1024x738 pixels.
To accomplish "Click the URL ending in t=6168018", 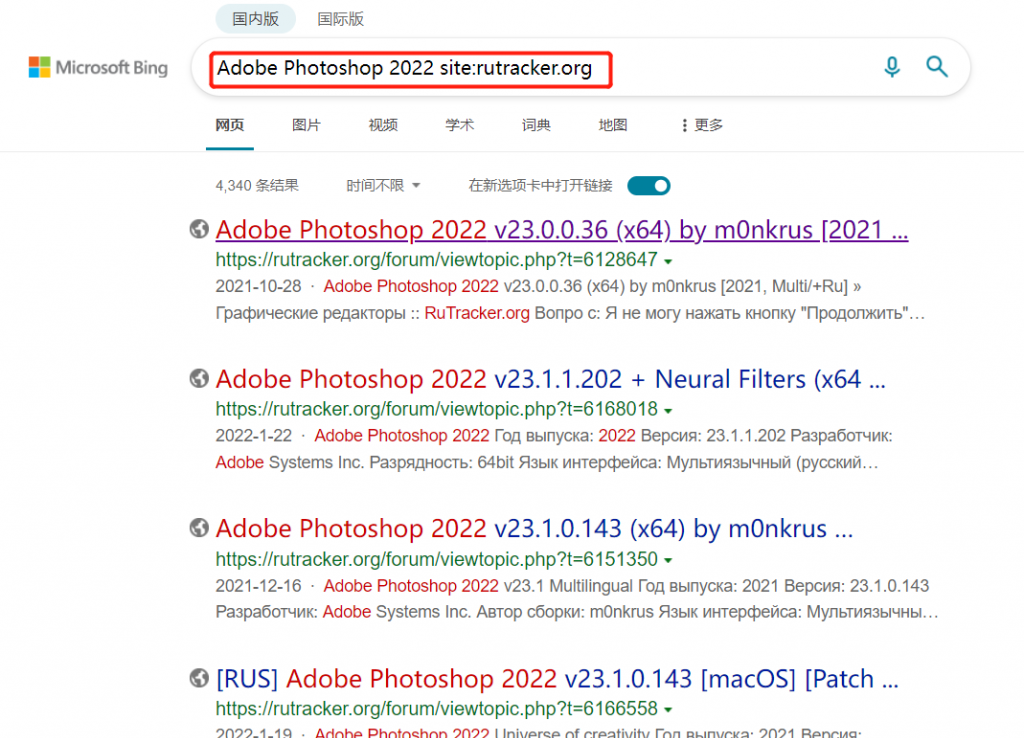I will (x=436, y=409).
